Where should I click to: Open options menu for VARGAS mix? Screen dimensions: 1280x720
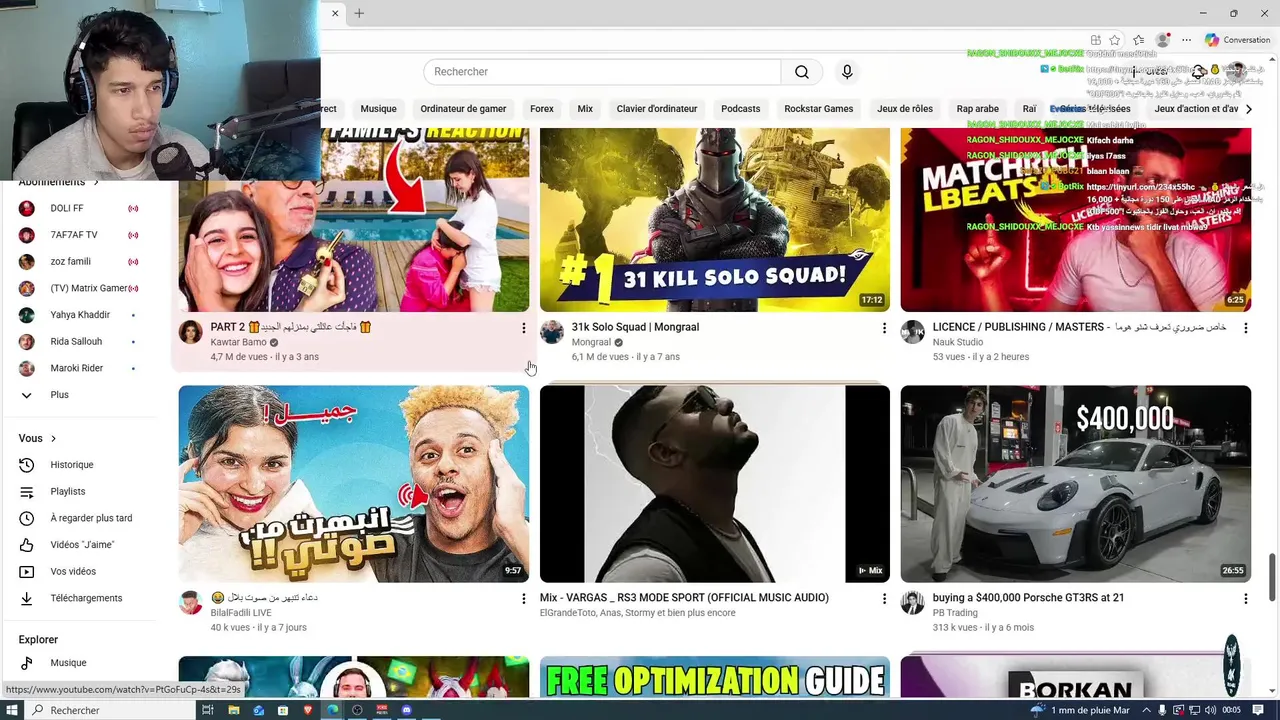click(884, 599)
